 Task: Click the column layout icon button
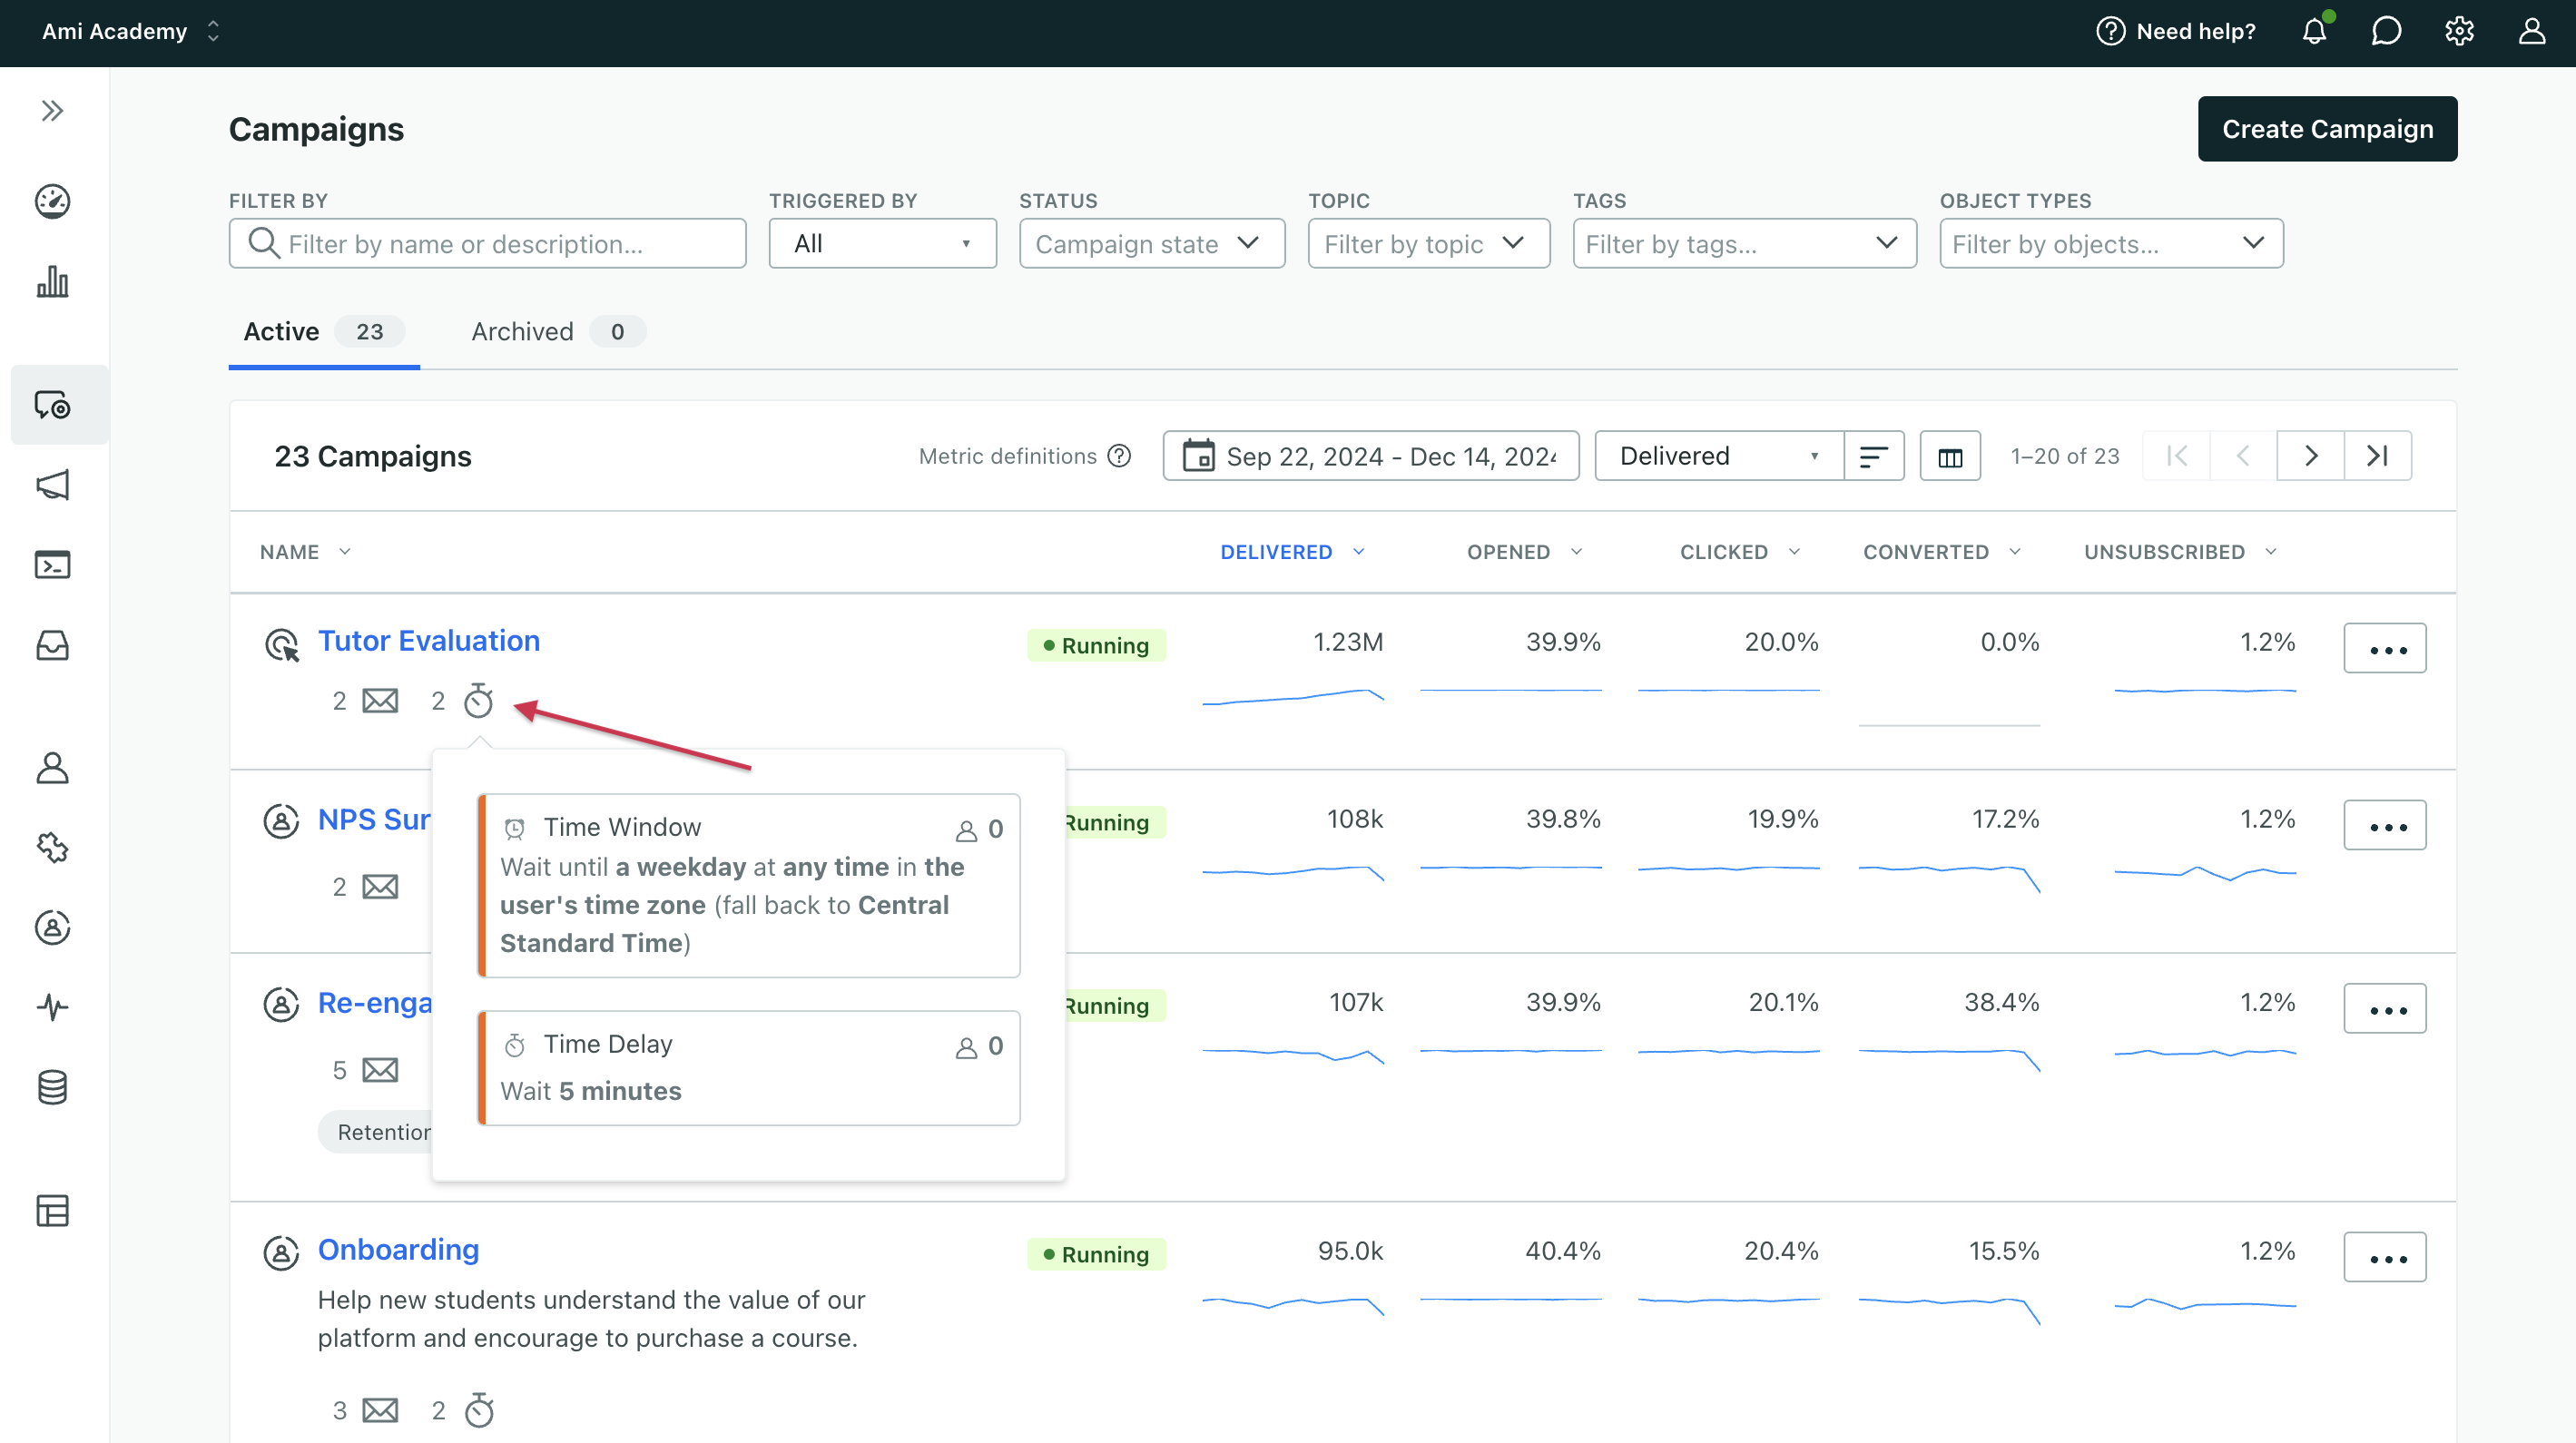(1949, 456)
